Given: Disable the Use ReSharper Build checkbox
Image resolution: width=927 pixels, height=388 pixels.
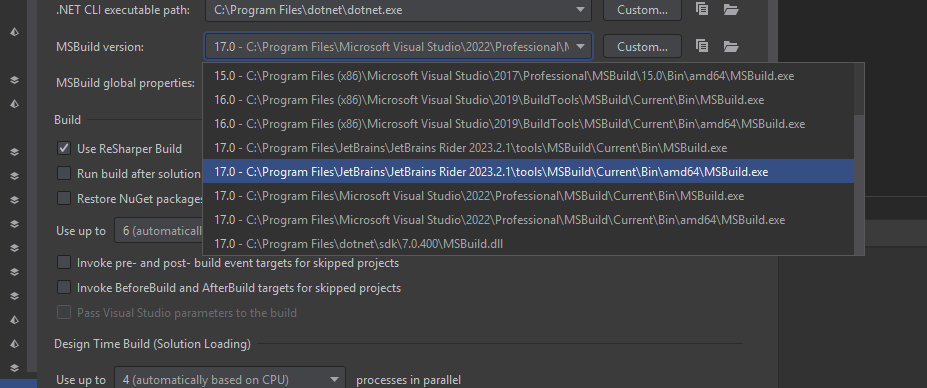Looking at the screenshot, I should pyautogui.click(x=64, y=148).
